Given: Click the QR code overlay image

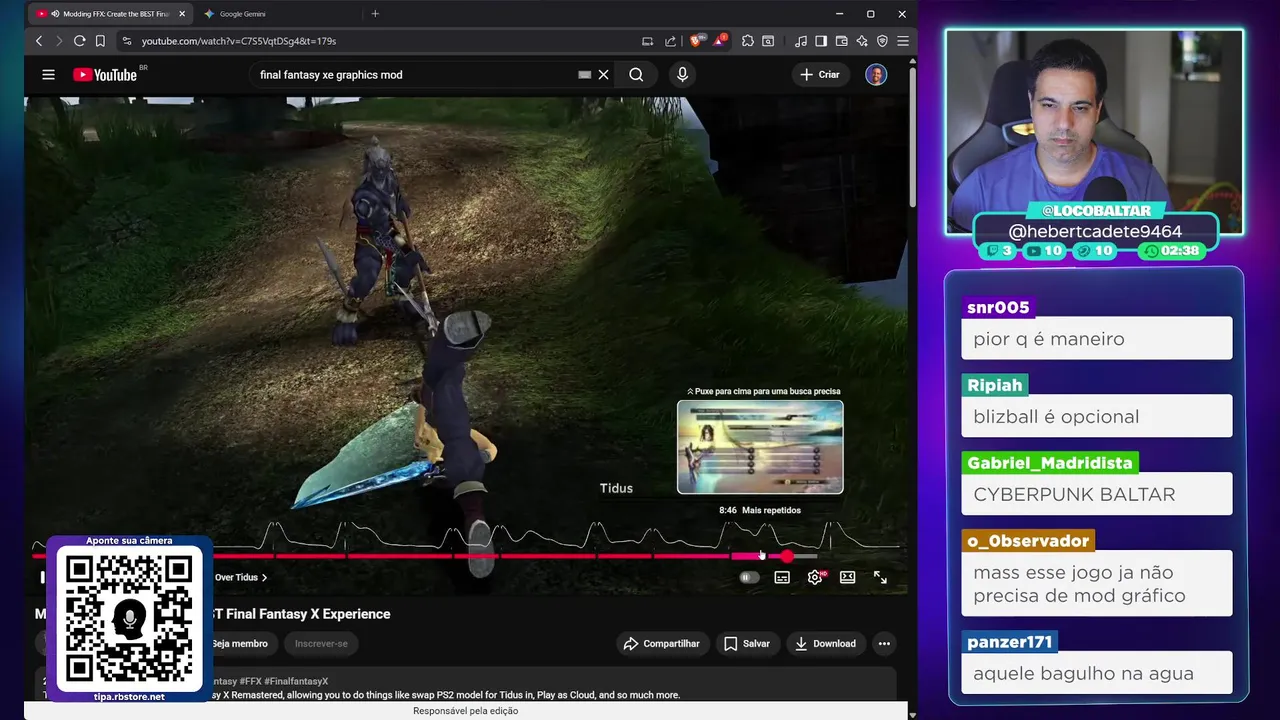Looking at the screenshot, I should coord(129,619).
